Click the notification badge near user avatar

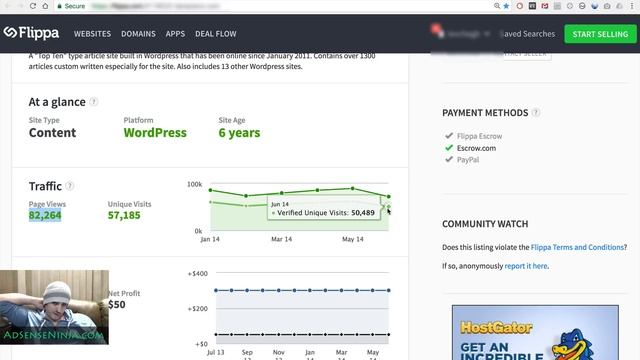(435, 29)
